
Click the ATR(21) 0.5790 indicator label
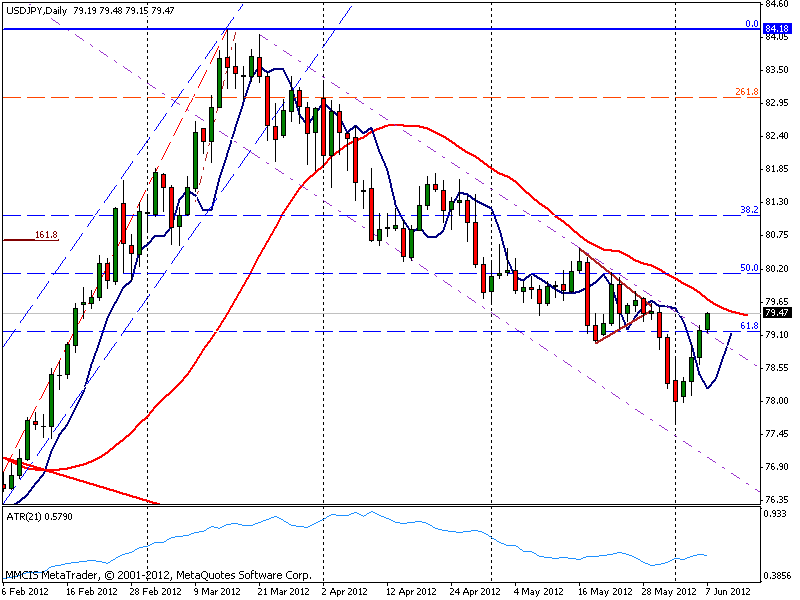pyautogui.click(x=40, y=516)
